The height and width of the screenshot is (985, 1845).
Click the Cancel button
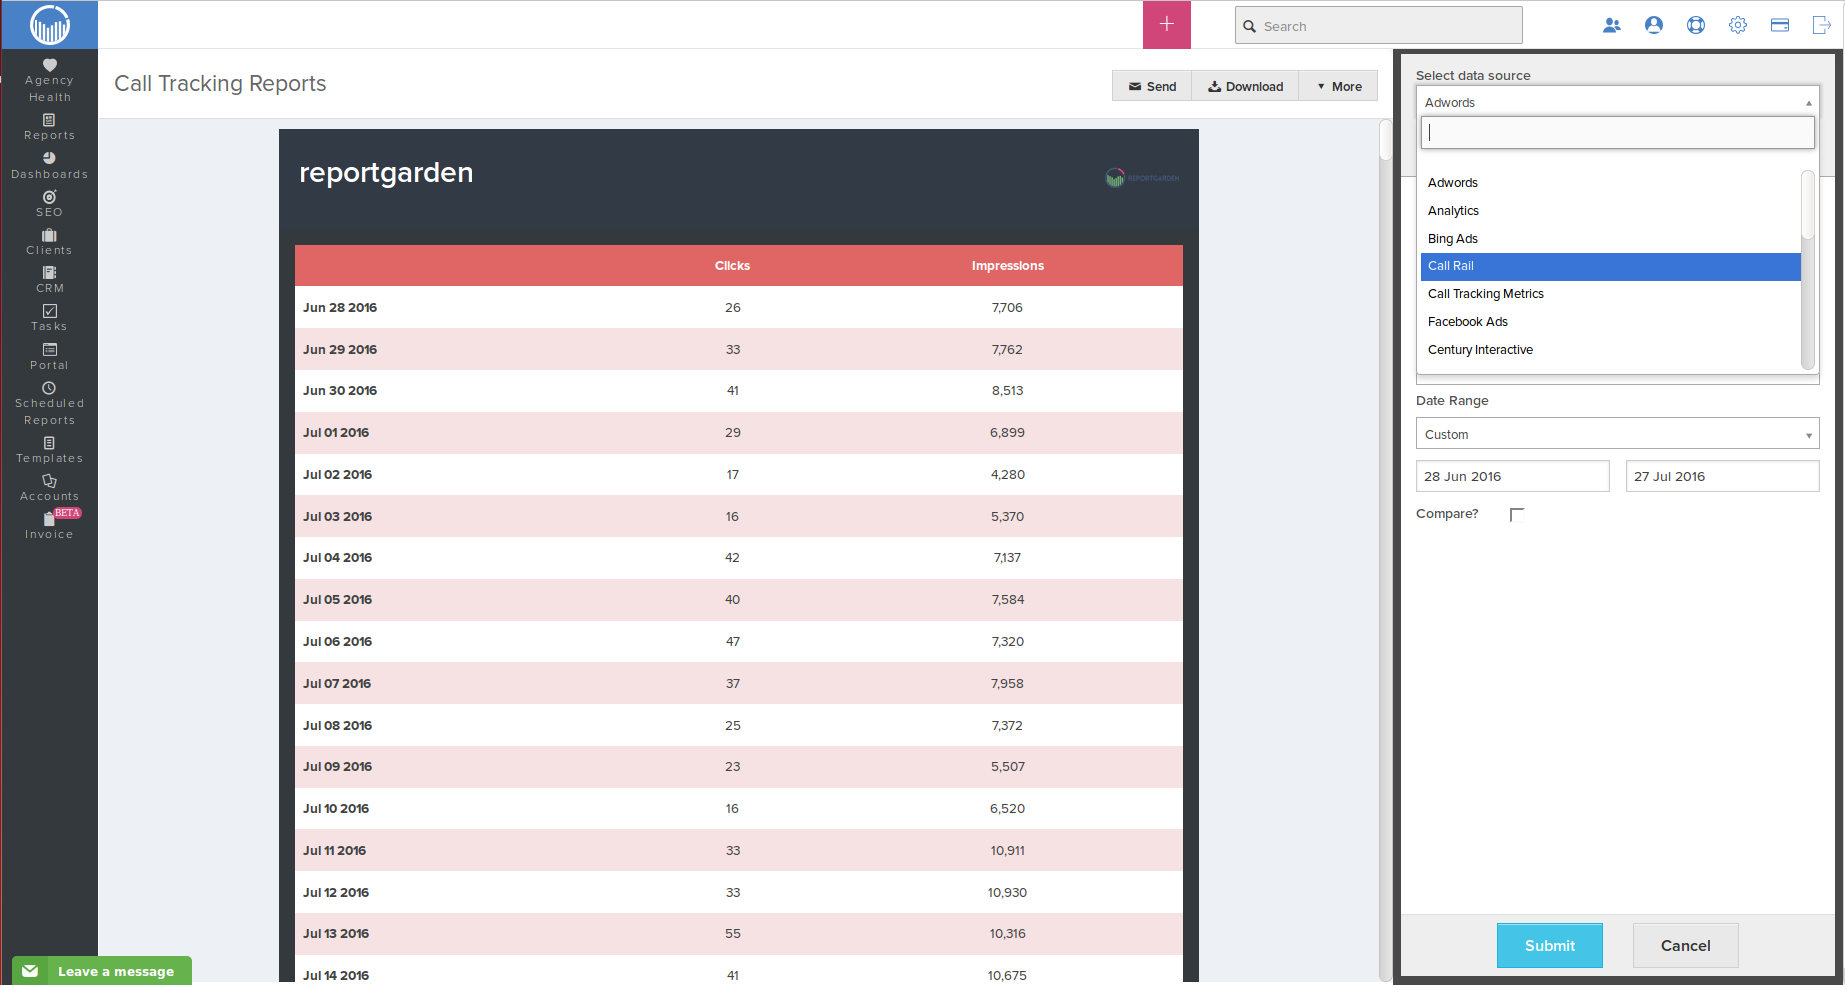pyautogui.click(x=1686, y=945)
